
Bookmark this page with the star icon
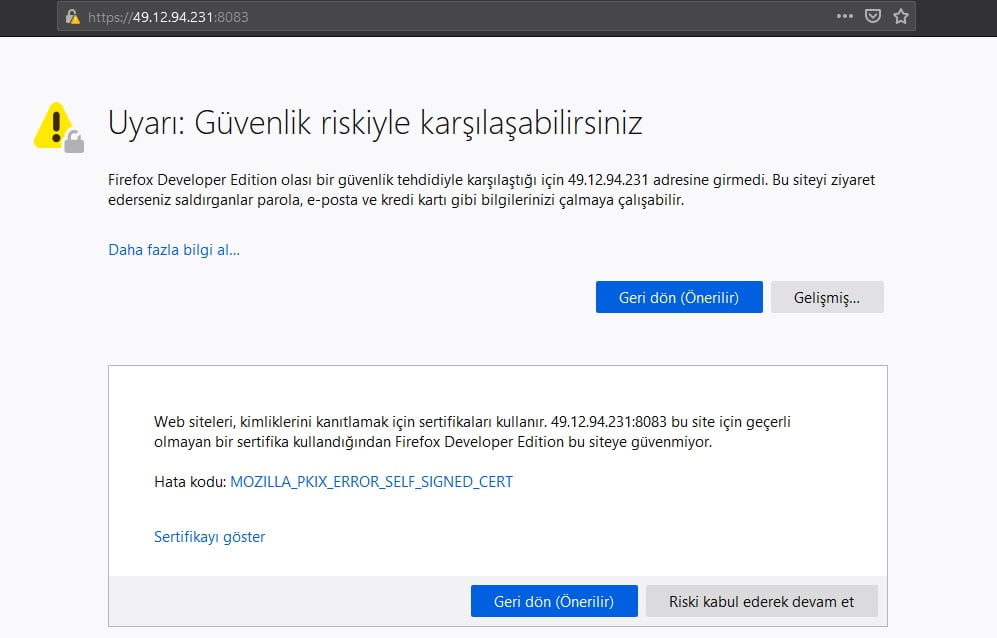point(900,17)
